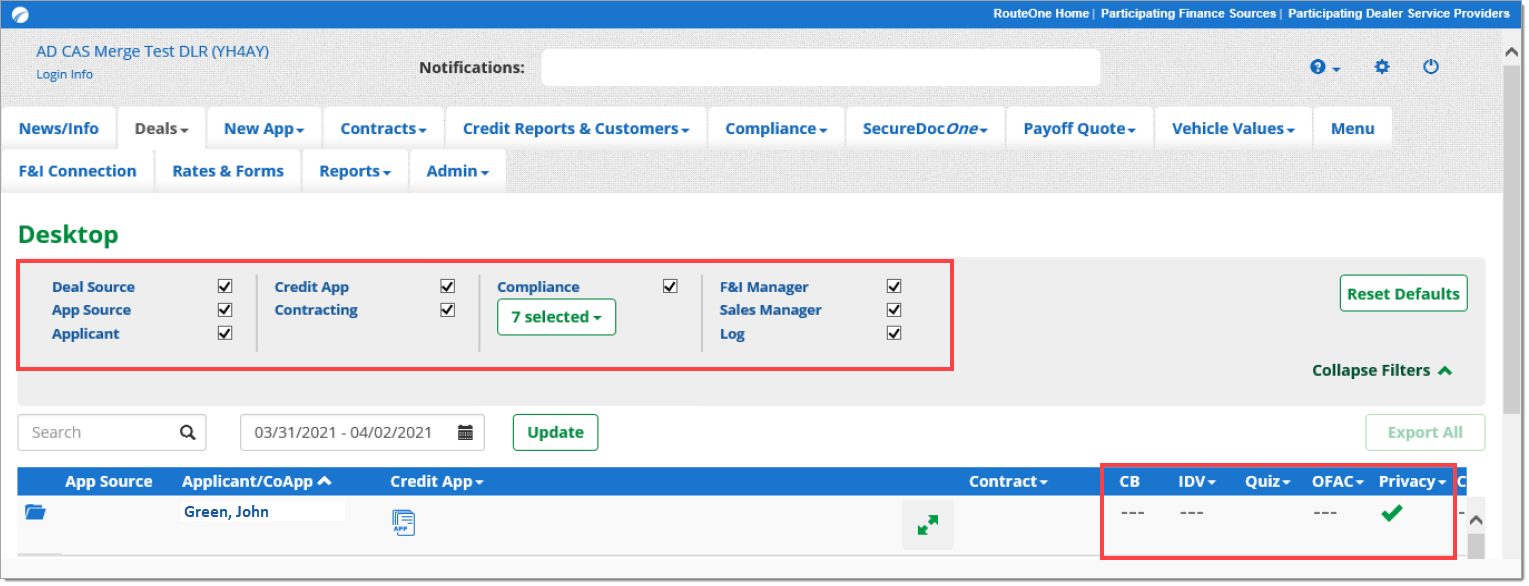
Task: Switch to the News/Info tab
Action: (59, 128)
